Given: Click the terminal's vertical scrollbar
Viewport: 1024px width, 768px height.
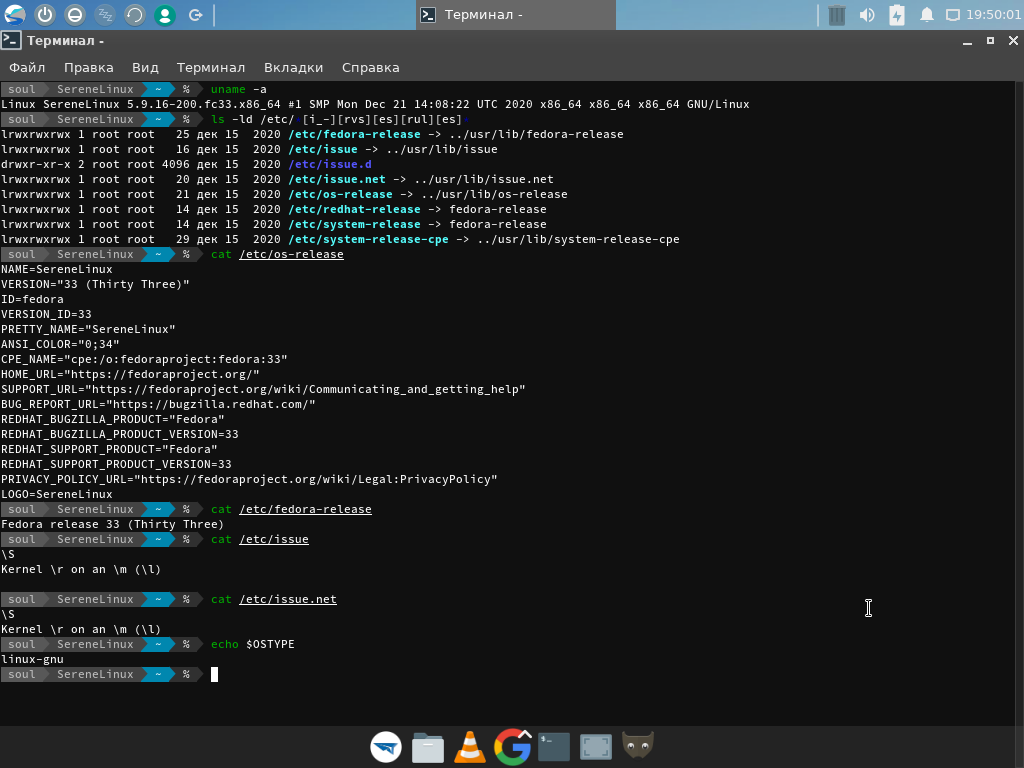Looking at the screenshot, I should pos(1019,403).
